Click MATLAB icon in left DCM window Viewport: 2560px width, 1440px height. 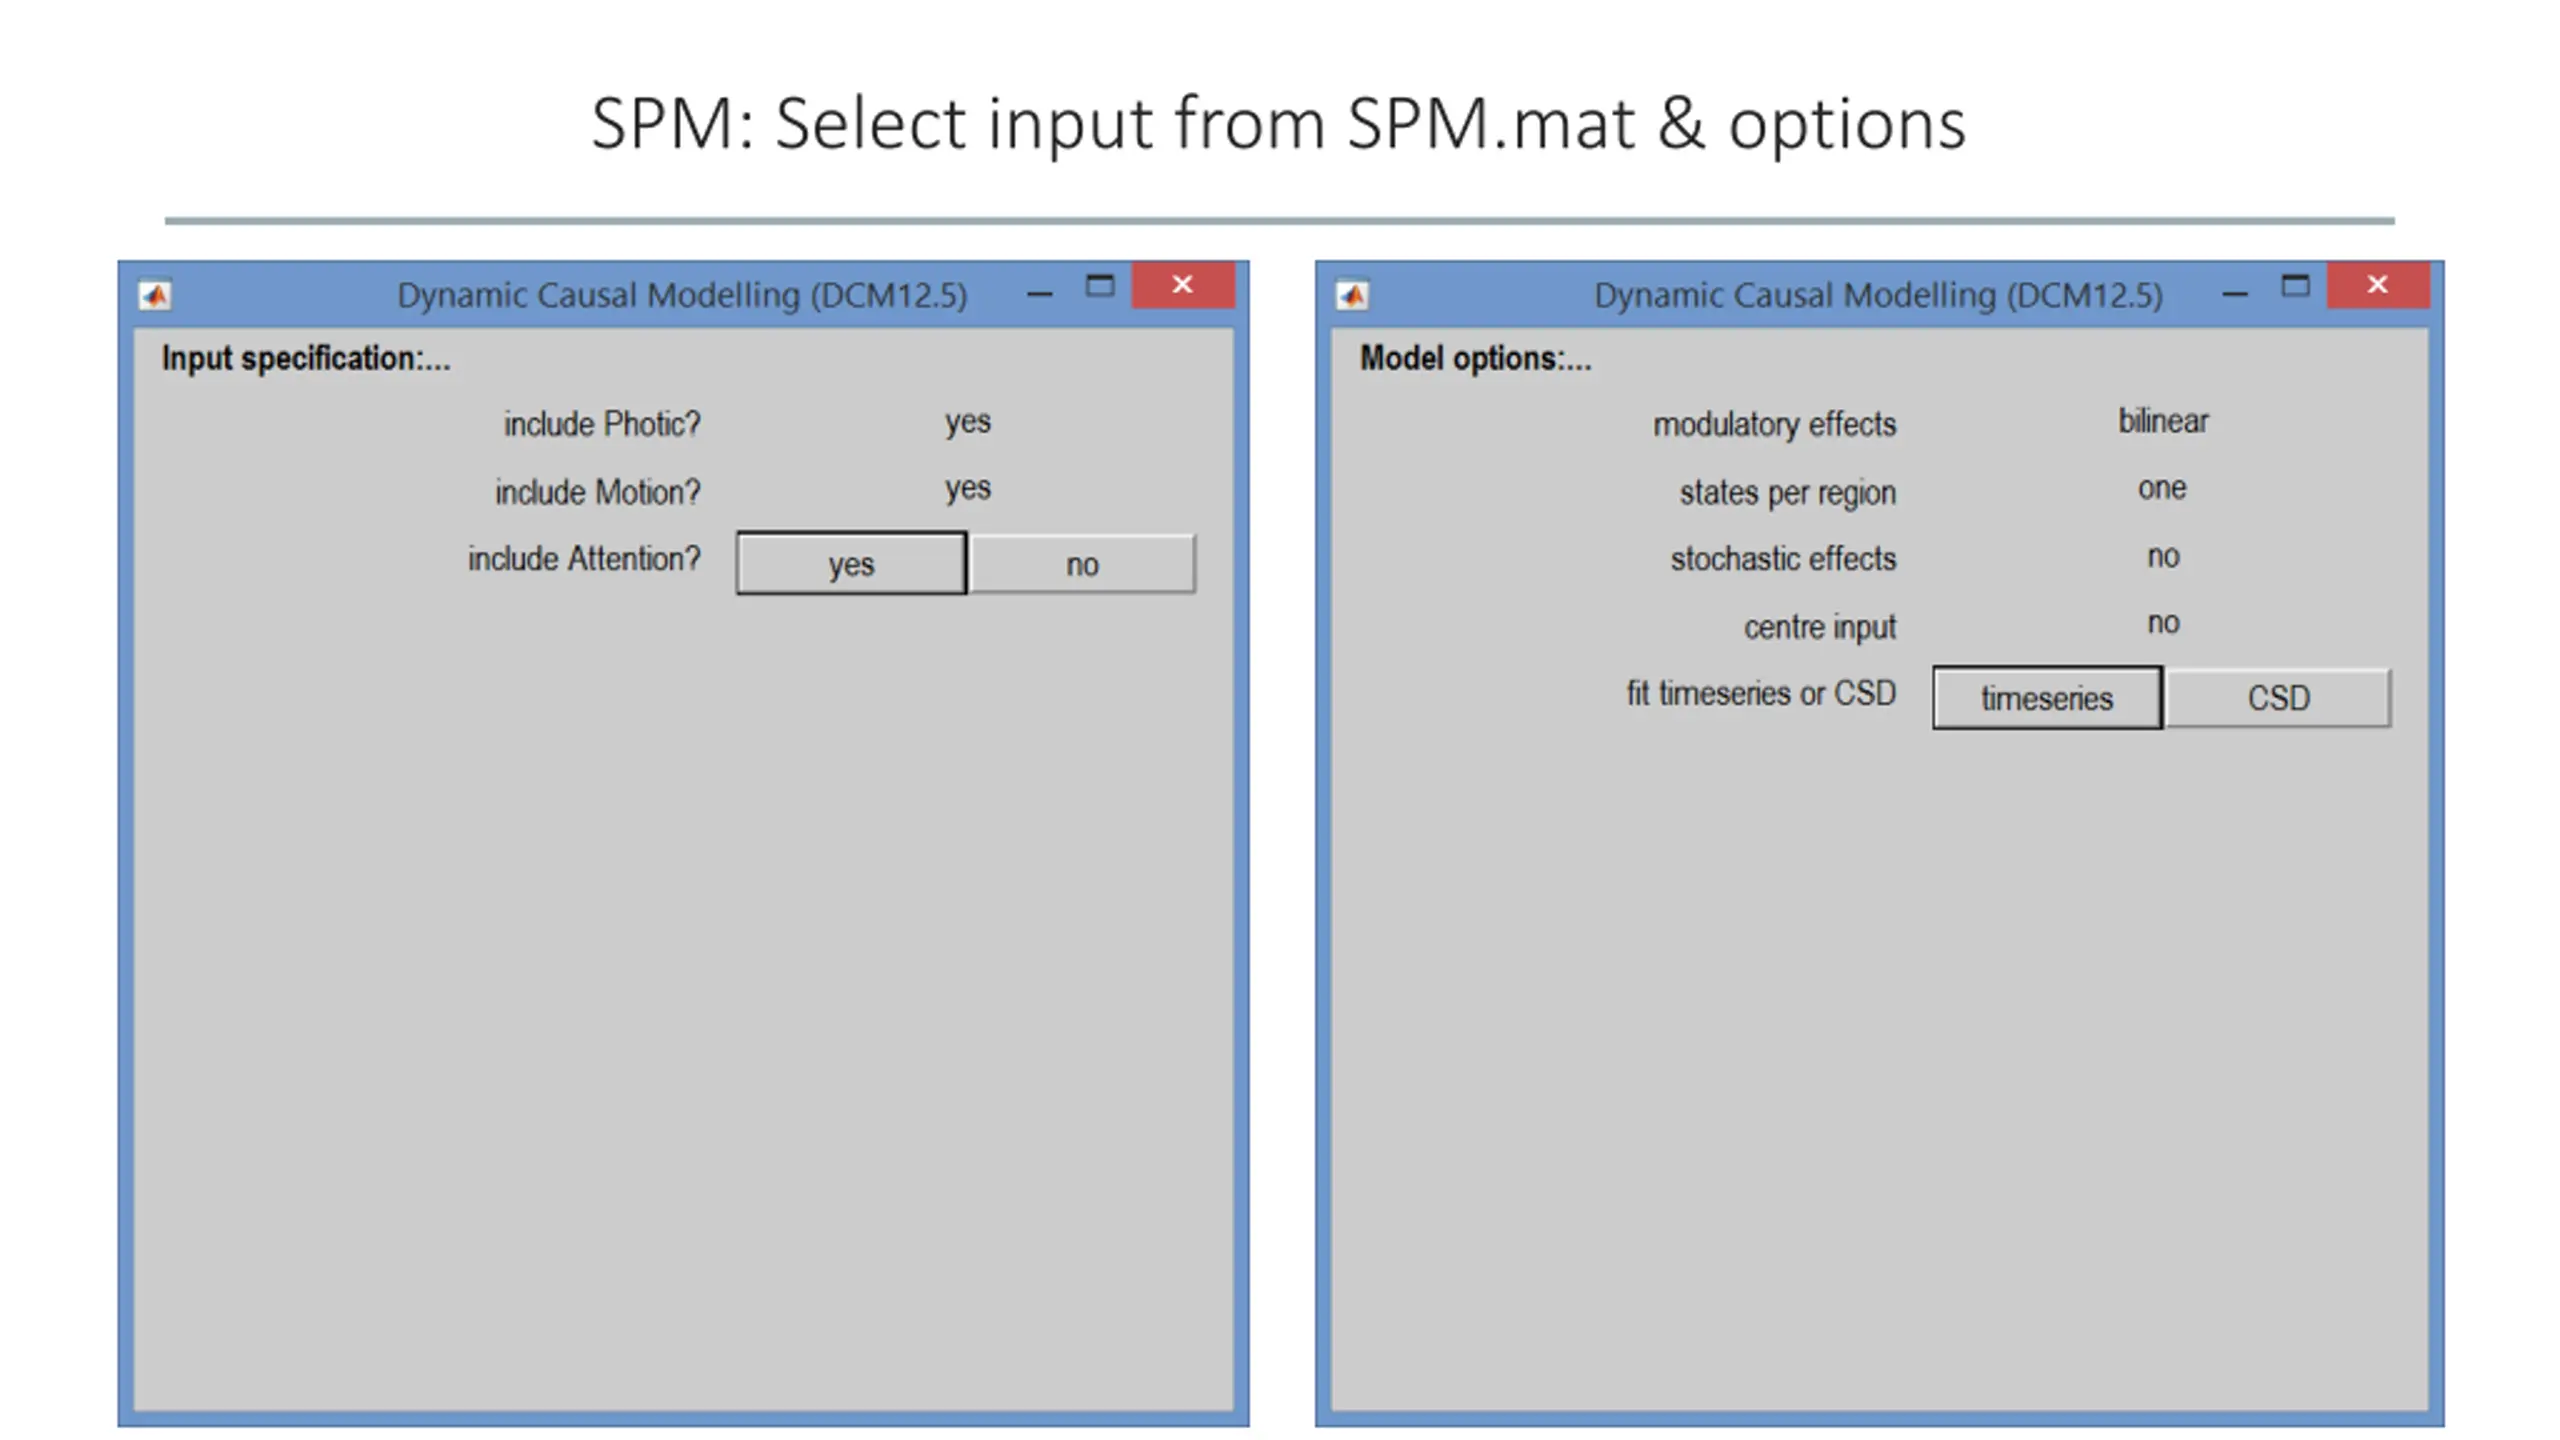(x=155, y=295)
